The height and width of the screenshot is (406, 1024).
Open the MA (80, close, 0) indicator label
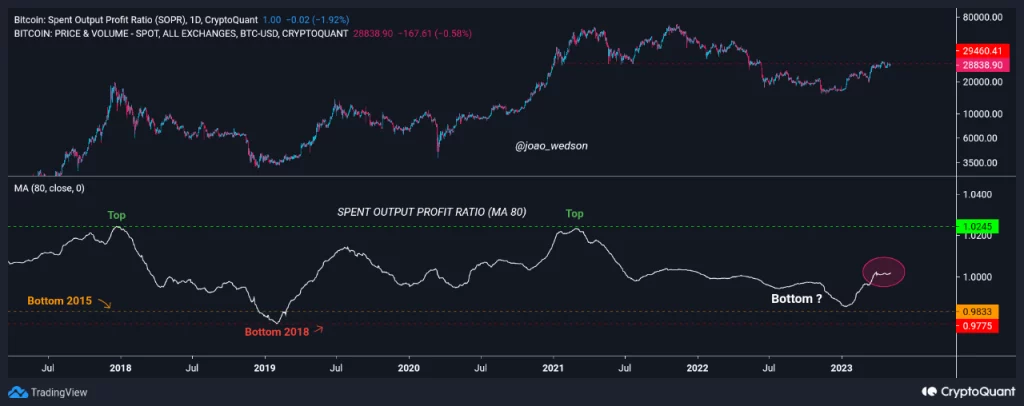(48, 188)
